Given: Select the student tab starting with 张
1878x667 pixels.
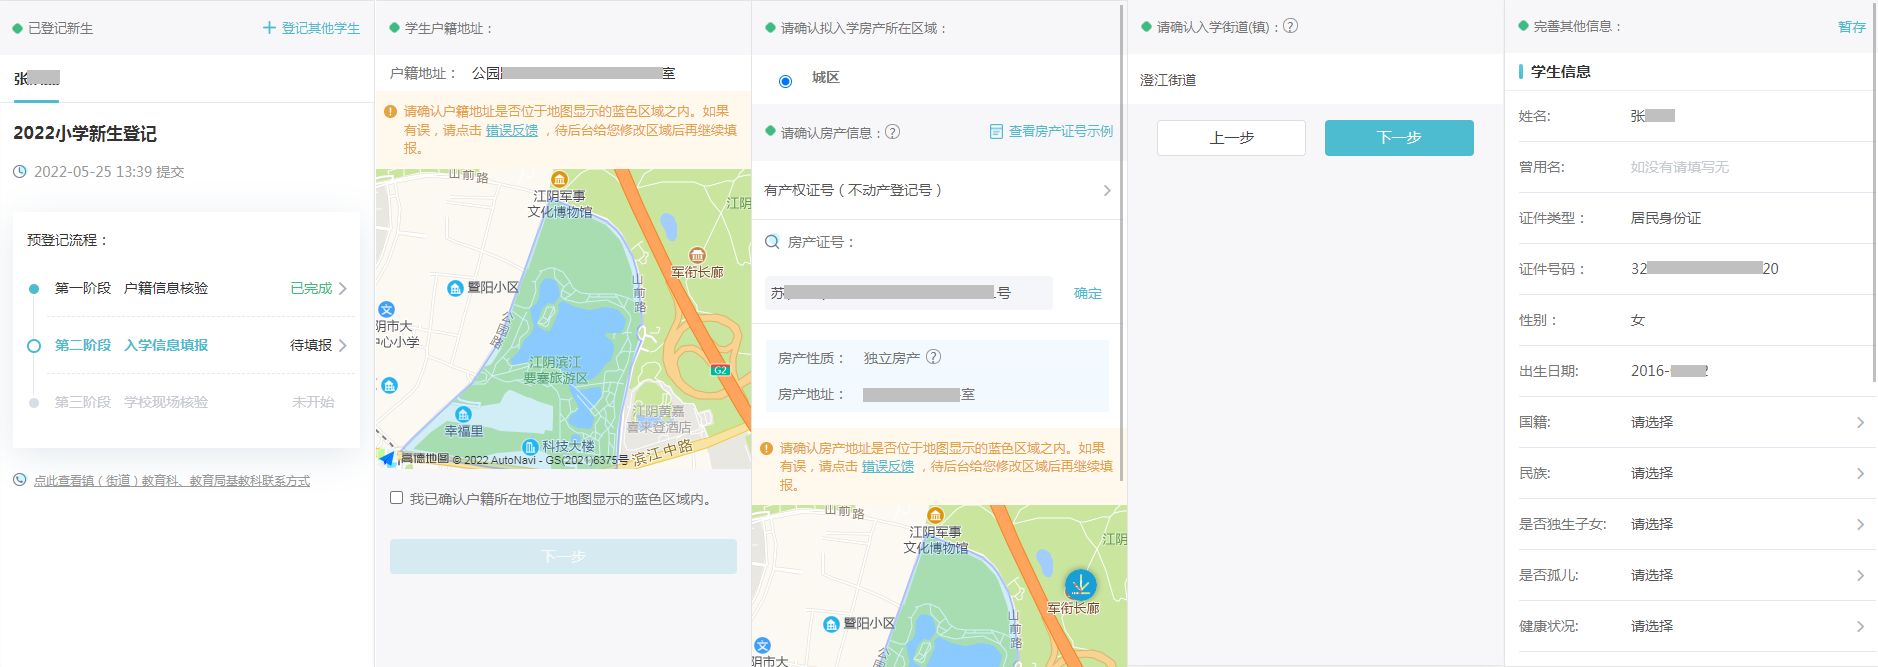Looking at the screenshot, I should [36, 78].
